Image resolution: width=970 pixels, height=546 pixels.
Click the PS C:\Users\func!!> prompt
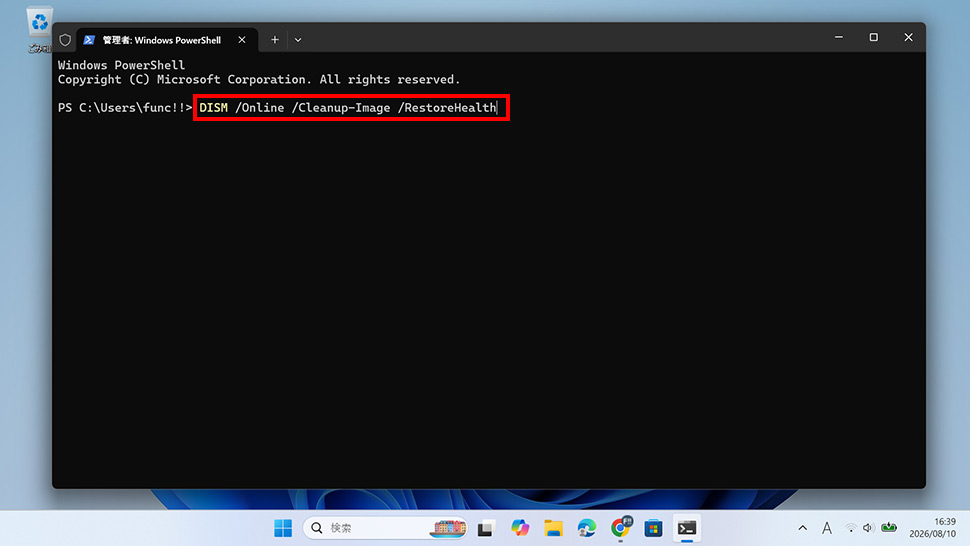pos(125,108)
